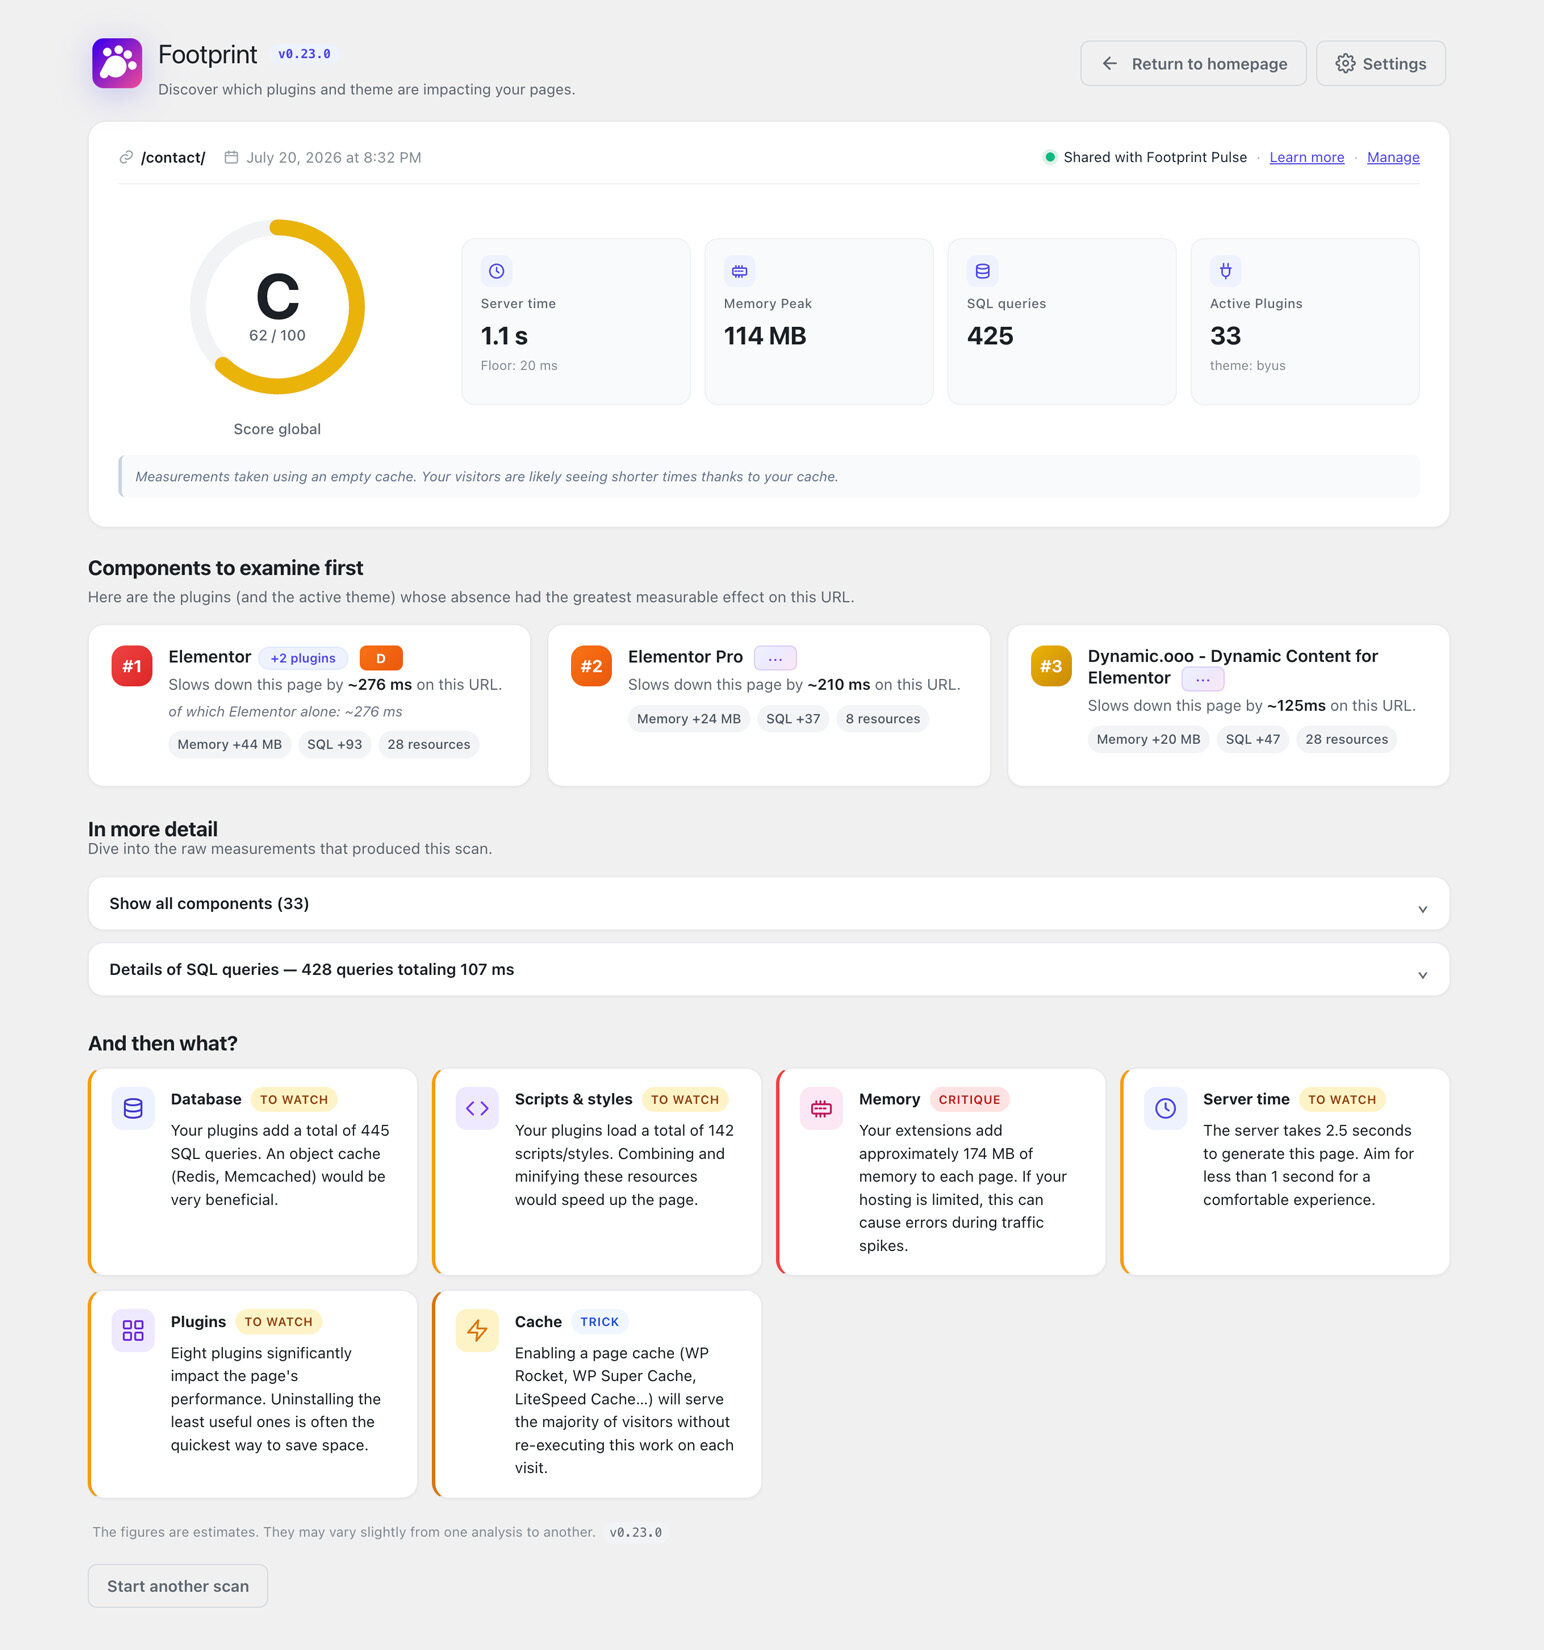1544x1650 pixels.
Task: Click the Plugins card grid icon
Action: pyautogui.click(x=133, y=1330)
